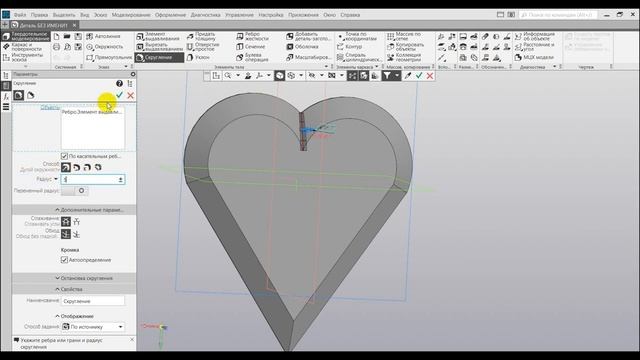640x360 pixels.
Task: Choose Спираль цилиндрическая tool
Action: [359, 58]
